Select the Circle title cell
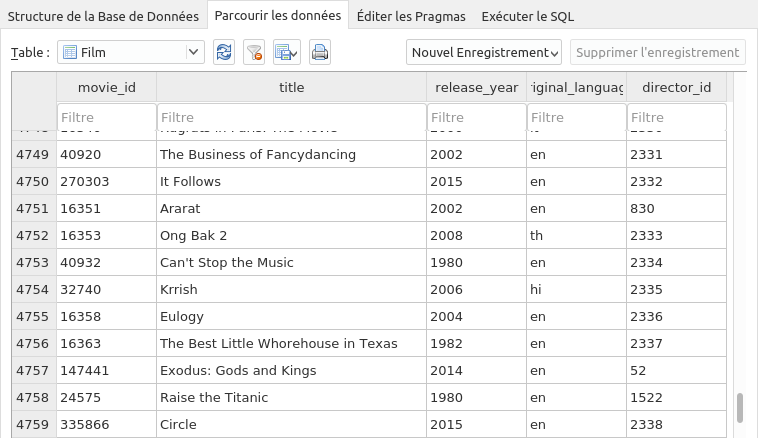The image size is (758, 438). [292, 424]
